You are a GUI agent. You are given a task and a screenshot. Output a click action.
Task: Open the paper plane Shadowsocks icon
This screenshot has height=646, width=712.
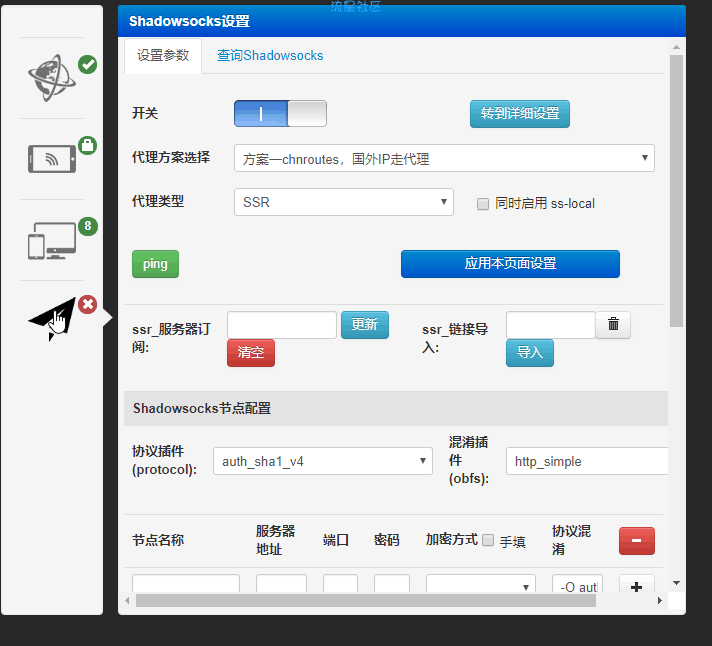pyautogui.click(x=52, y=318)
